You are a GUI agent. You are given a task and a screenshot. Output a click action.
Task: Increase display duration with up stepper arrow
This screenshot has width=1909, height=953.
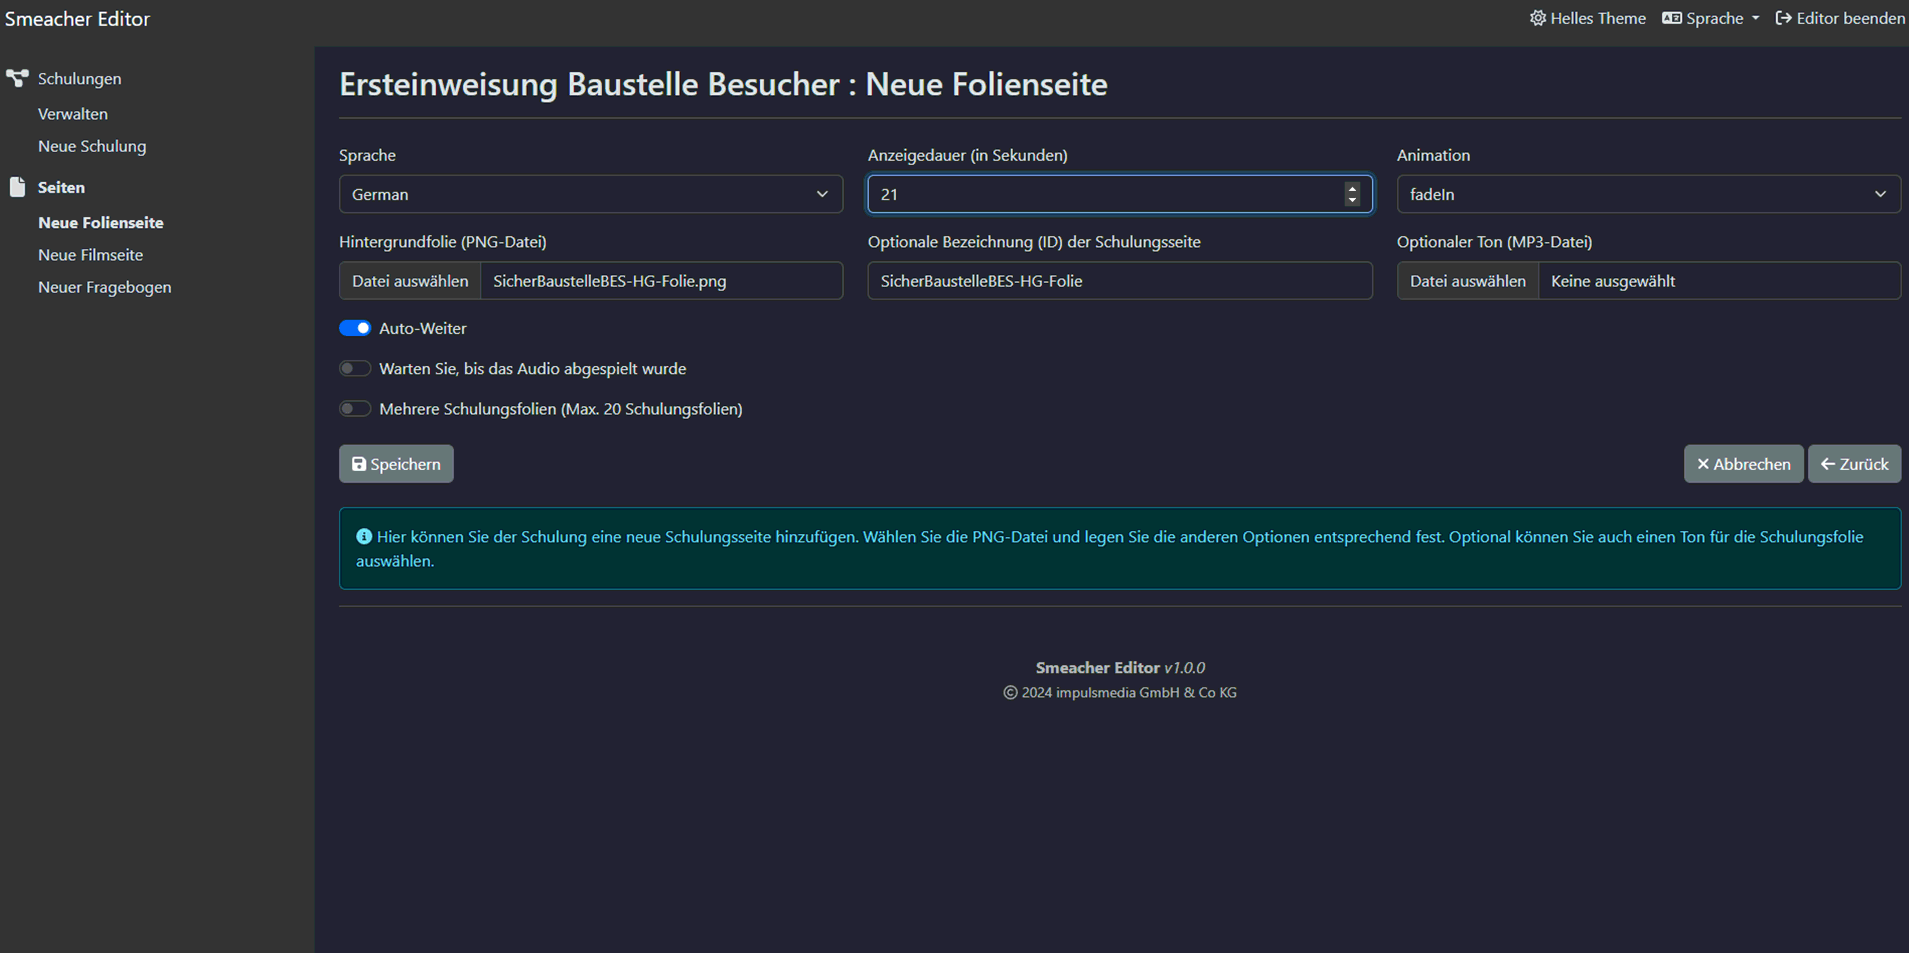point(1352,188)
